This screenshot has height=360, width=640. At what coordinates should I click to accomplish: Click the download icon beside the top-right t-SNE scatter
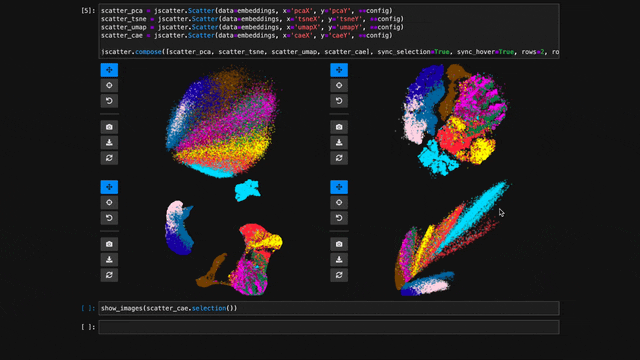(339, 142)
